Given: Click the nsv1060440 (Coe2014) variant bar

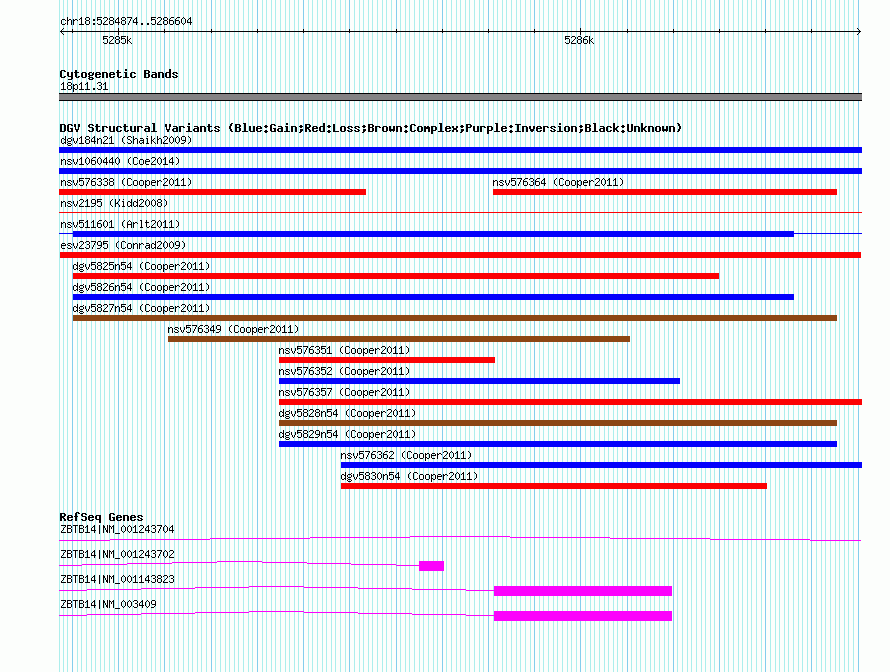Looking at the screenshot, I should (460, 171).
